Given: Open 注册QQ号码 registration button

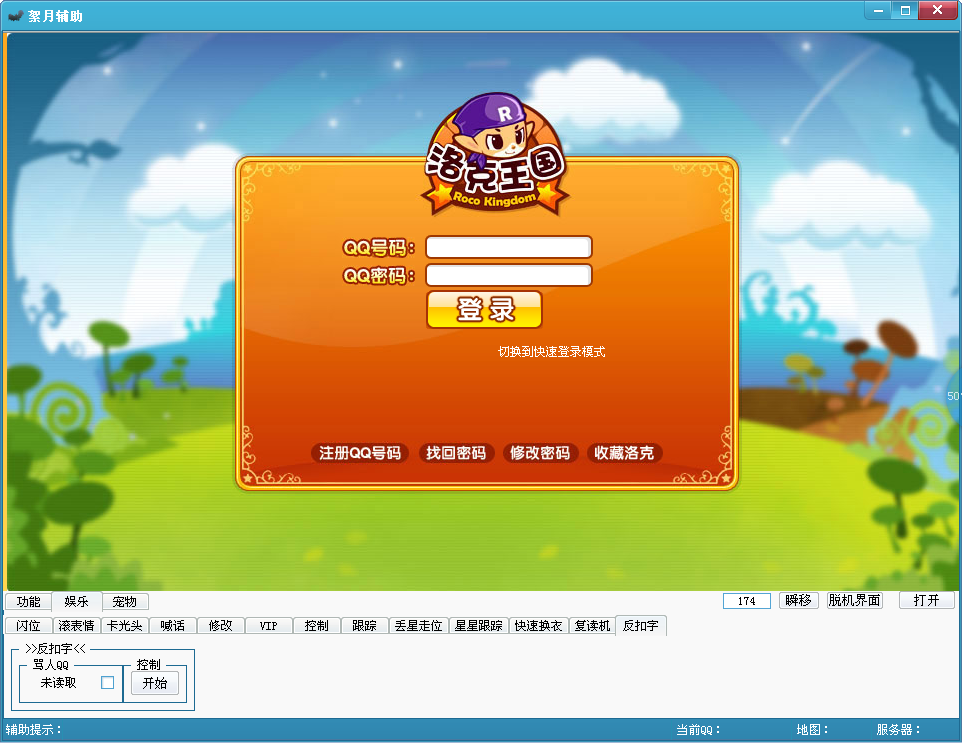Looking at the screenshot, I should tap(360, 453).
